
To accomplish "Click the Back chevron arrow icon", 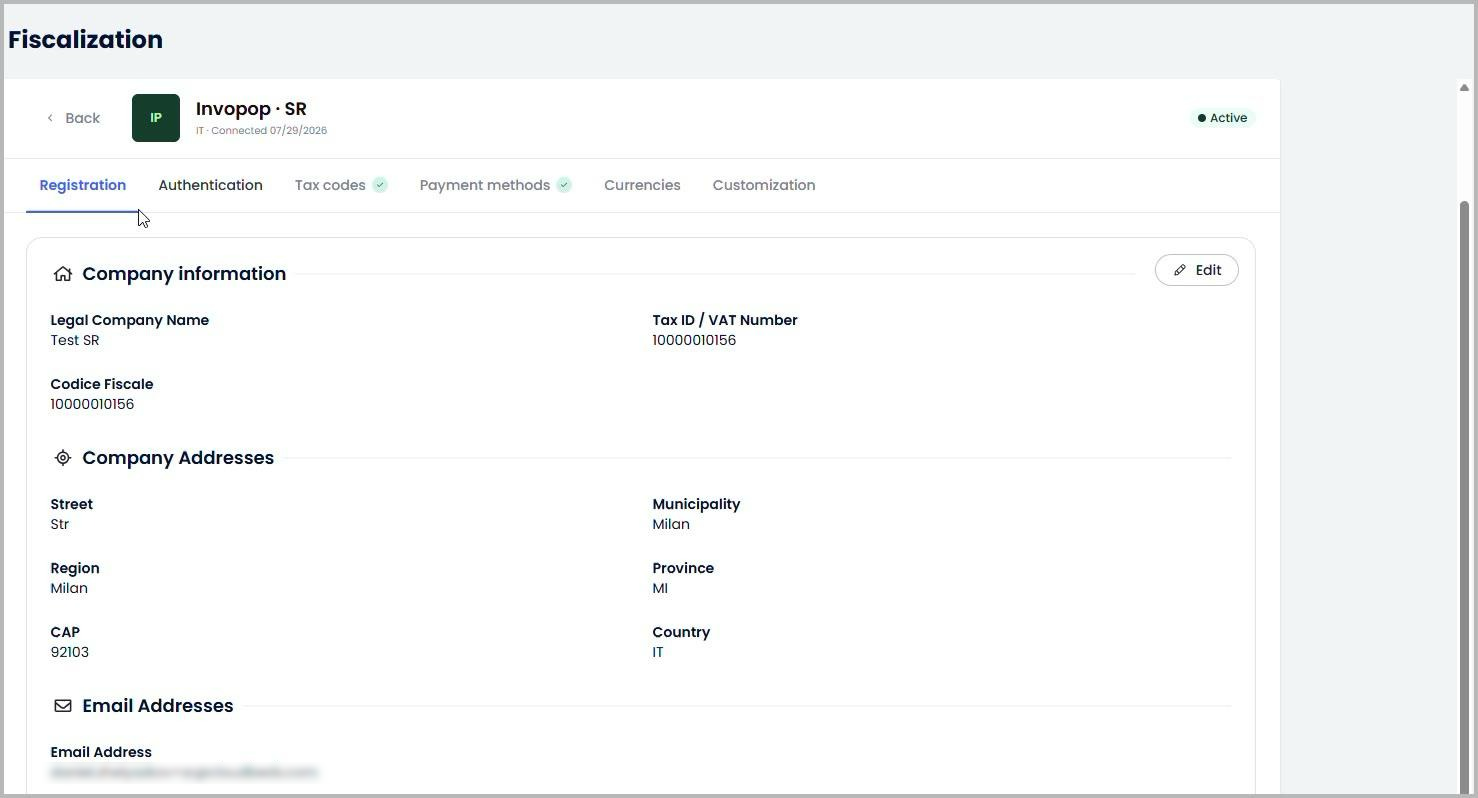I will pyautogui.click(x=50, y=118).
